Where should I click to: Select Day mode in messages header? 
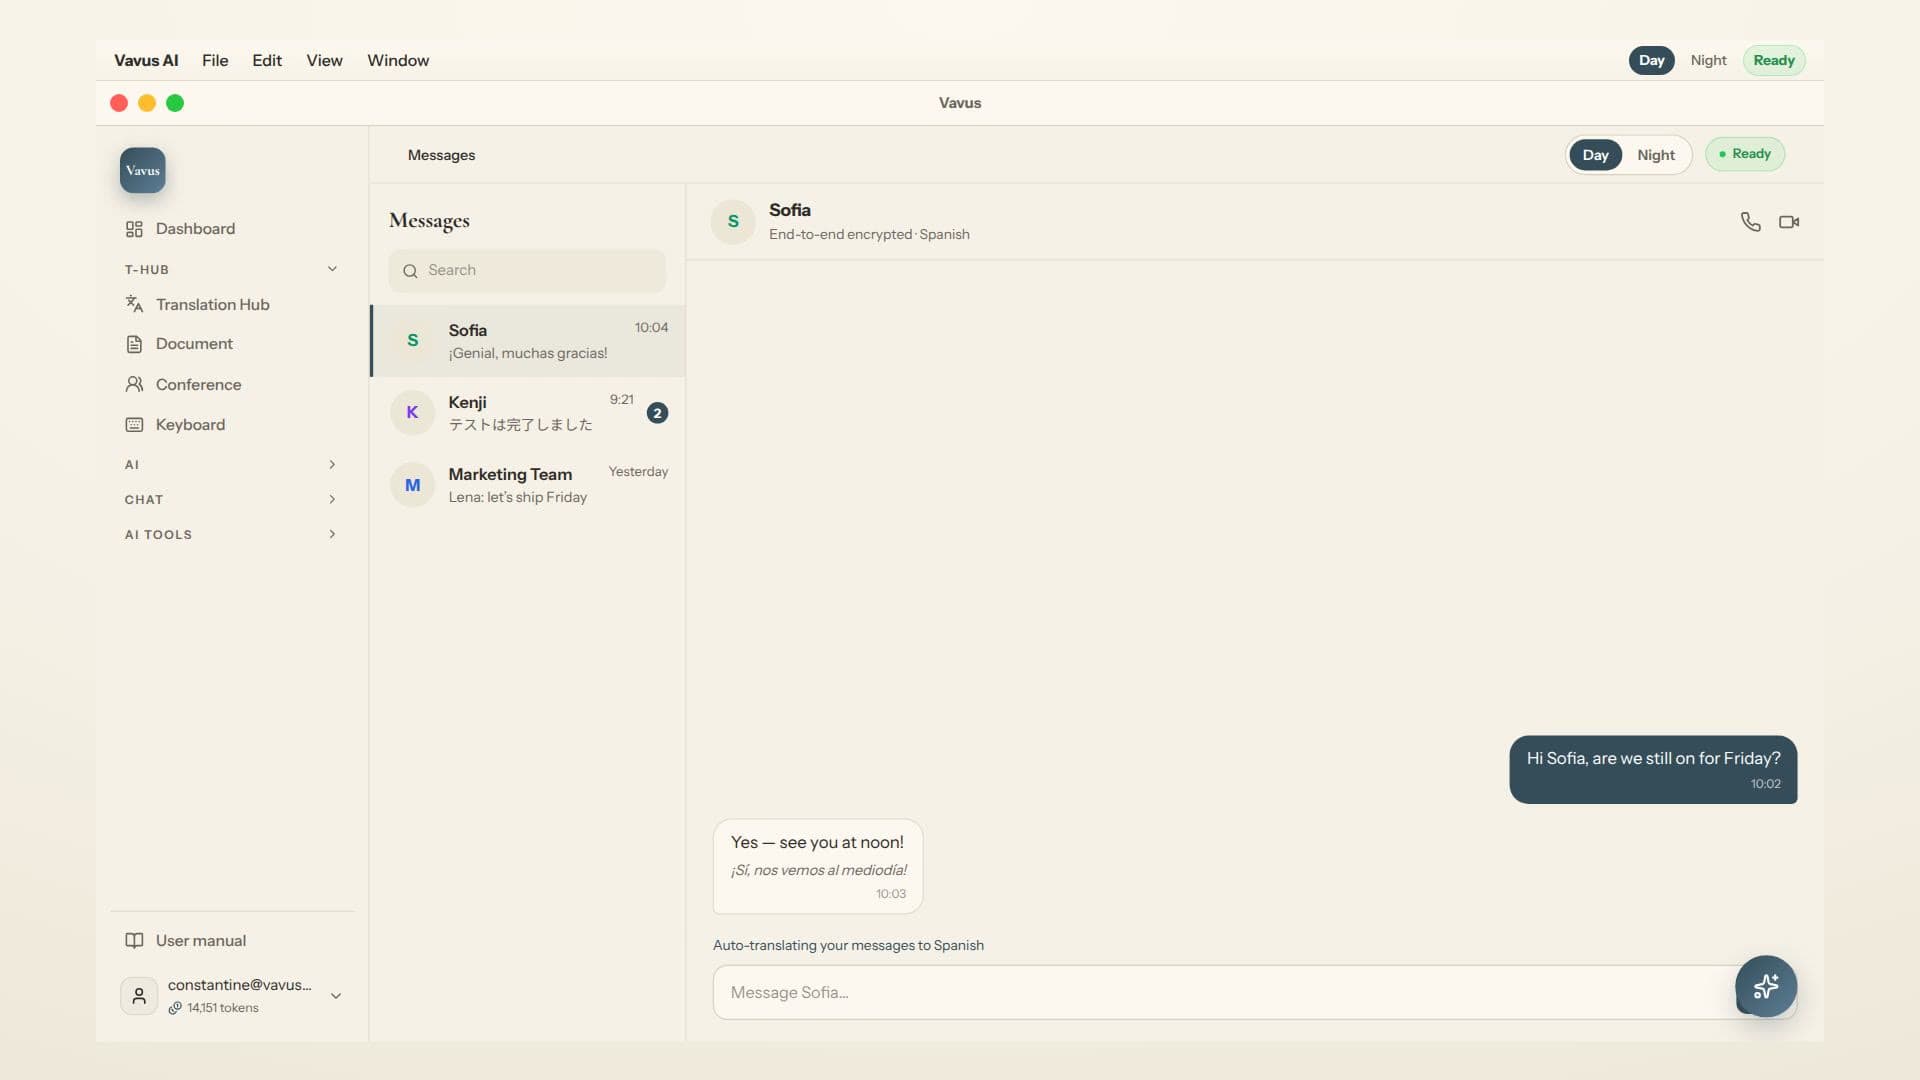click(1595, 155)
